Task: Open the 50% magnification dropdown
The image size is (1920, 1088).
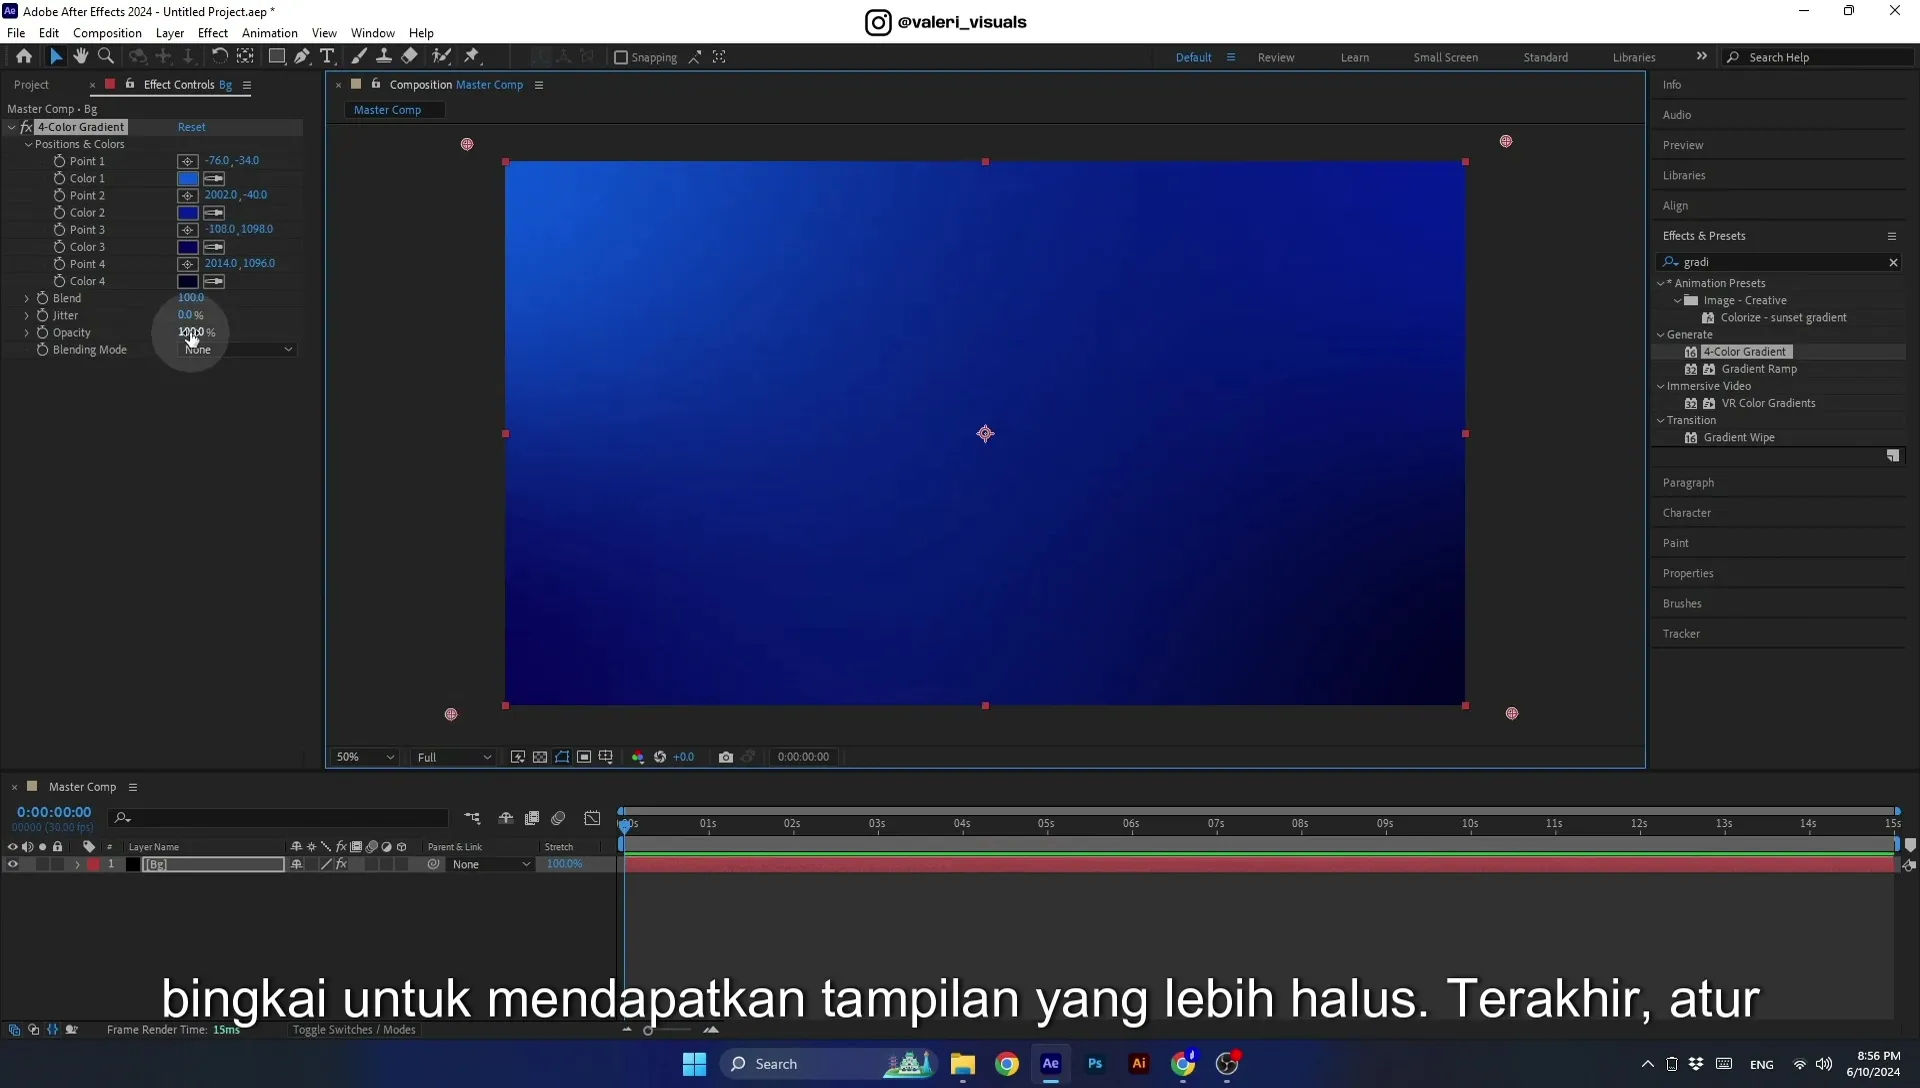Action: (x=365, y=757)
